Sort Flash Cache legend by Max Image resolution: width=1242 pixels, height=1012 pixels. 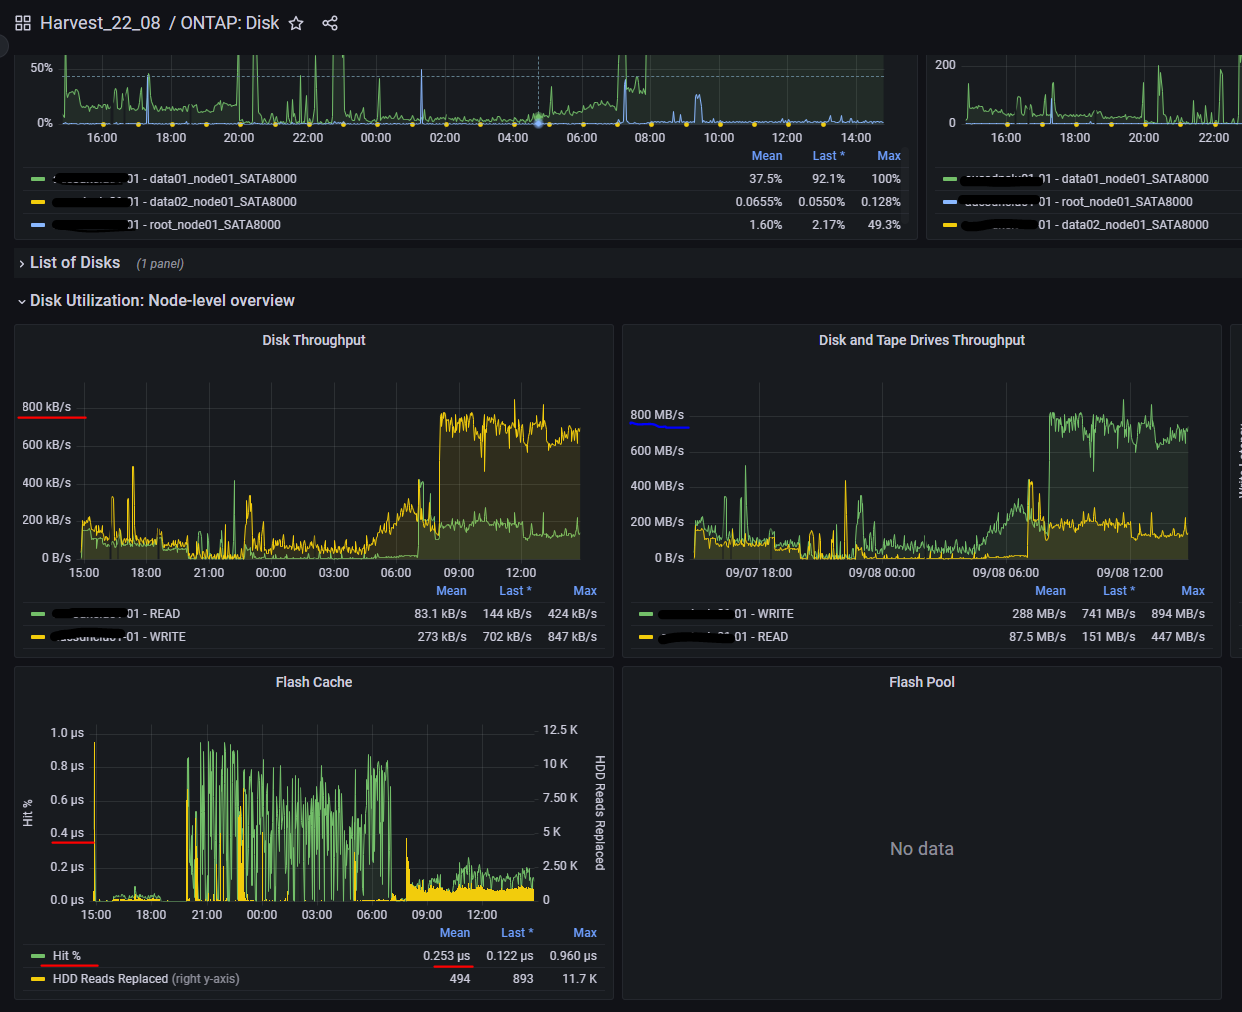coord(585,932)
